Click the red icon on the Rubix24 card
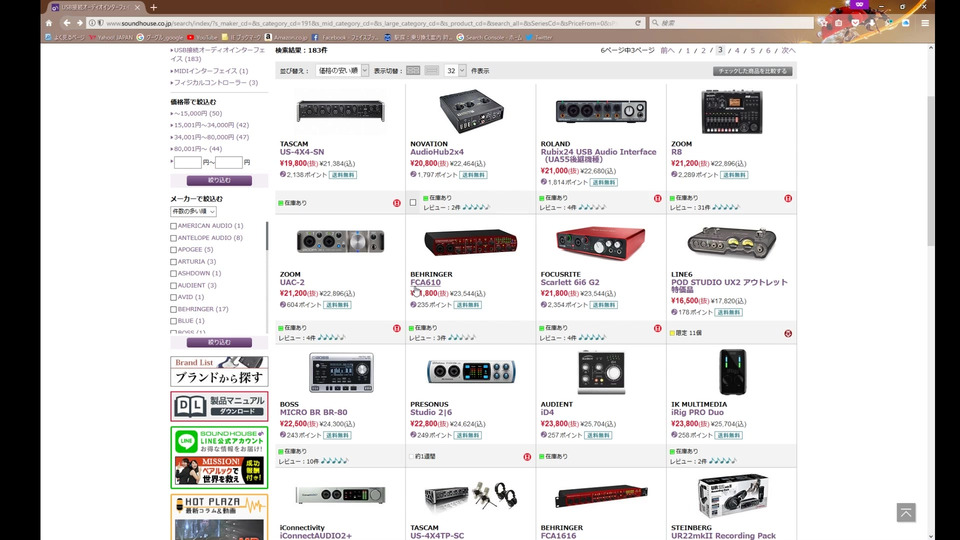 pos(658,198)
